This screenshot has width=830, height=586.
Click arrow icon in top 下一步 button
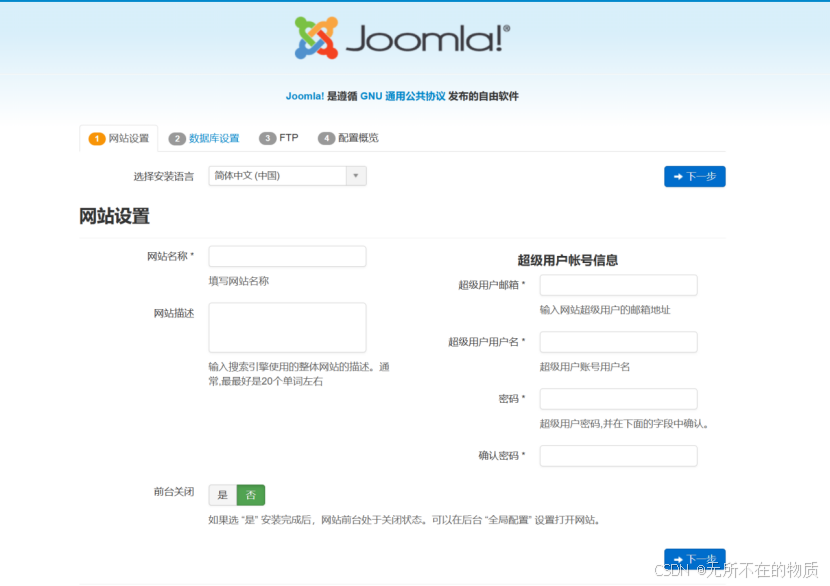tap(678, 176)
